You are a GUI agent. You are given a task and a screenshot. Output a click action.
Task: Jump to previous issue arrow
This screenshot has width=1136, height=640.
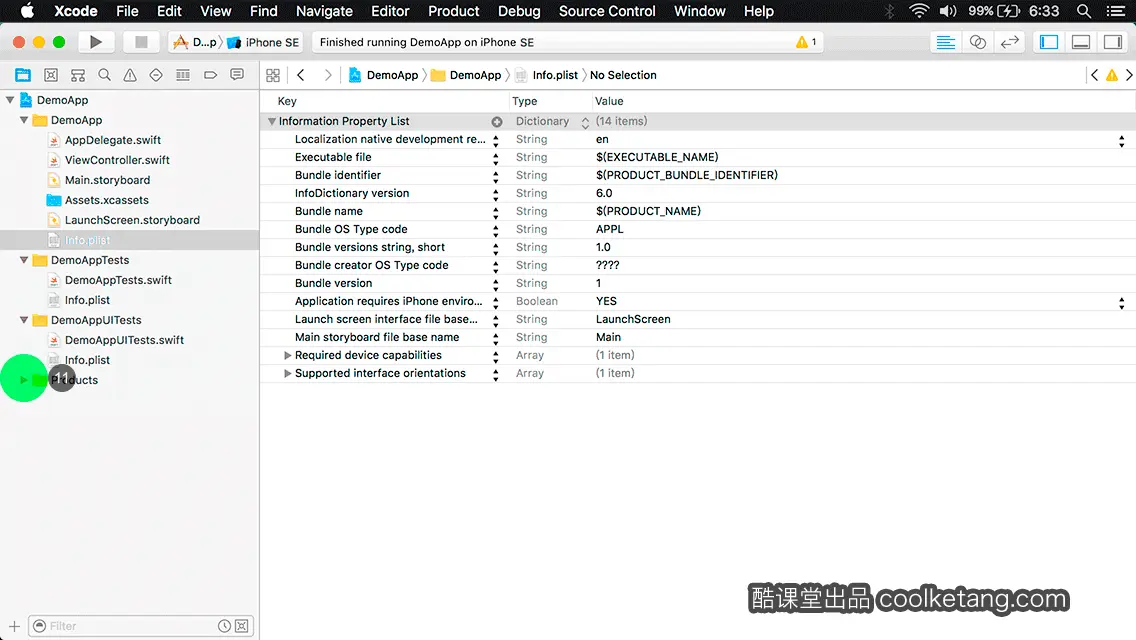pyautogui.click(x=1094, y=75)
